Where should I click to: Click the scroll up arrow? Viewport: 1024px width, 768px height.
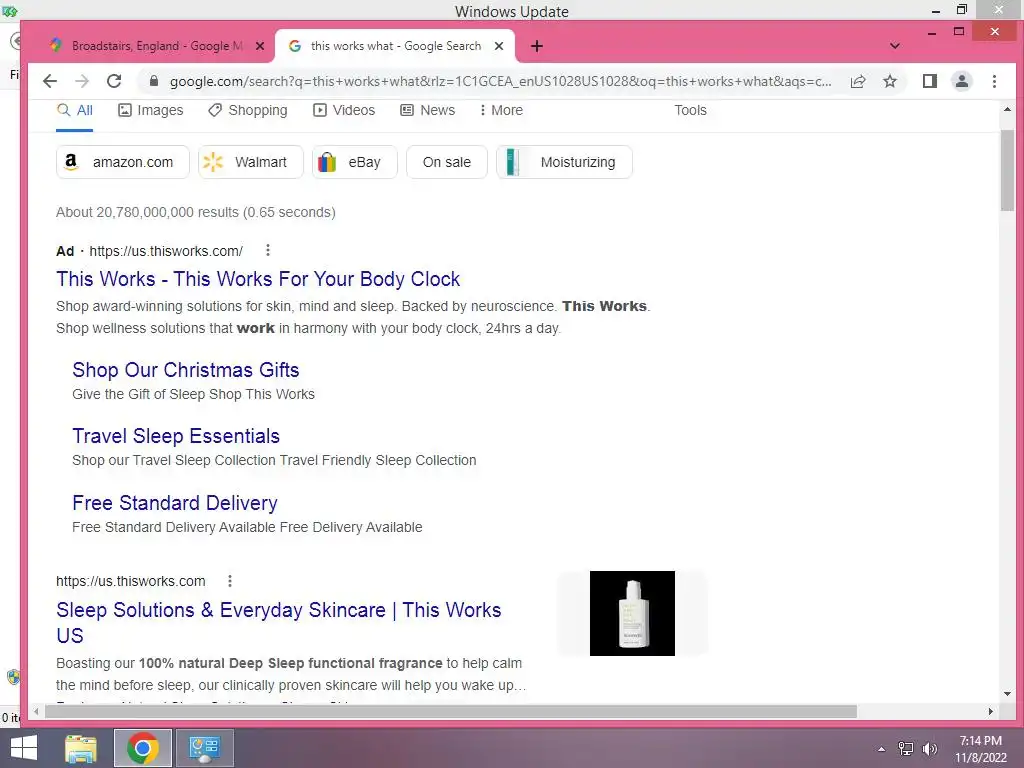click(1007, 110)
